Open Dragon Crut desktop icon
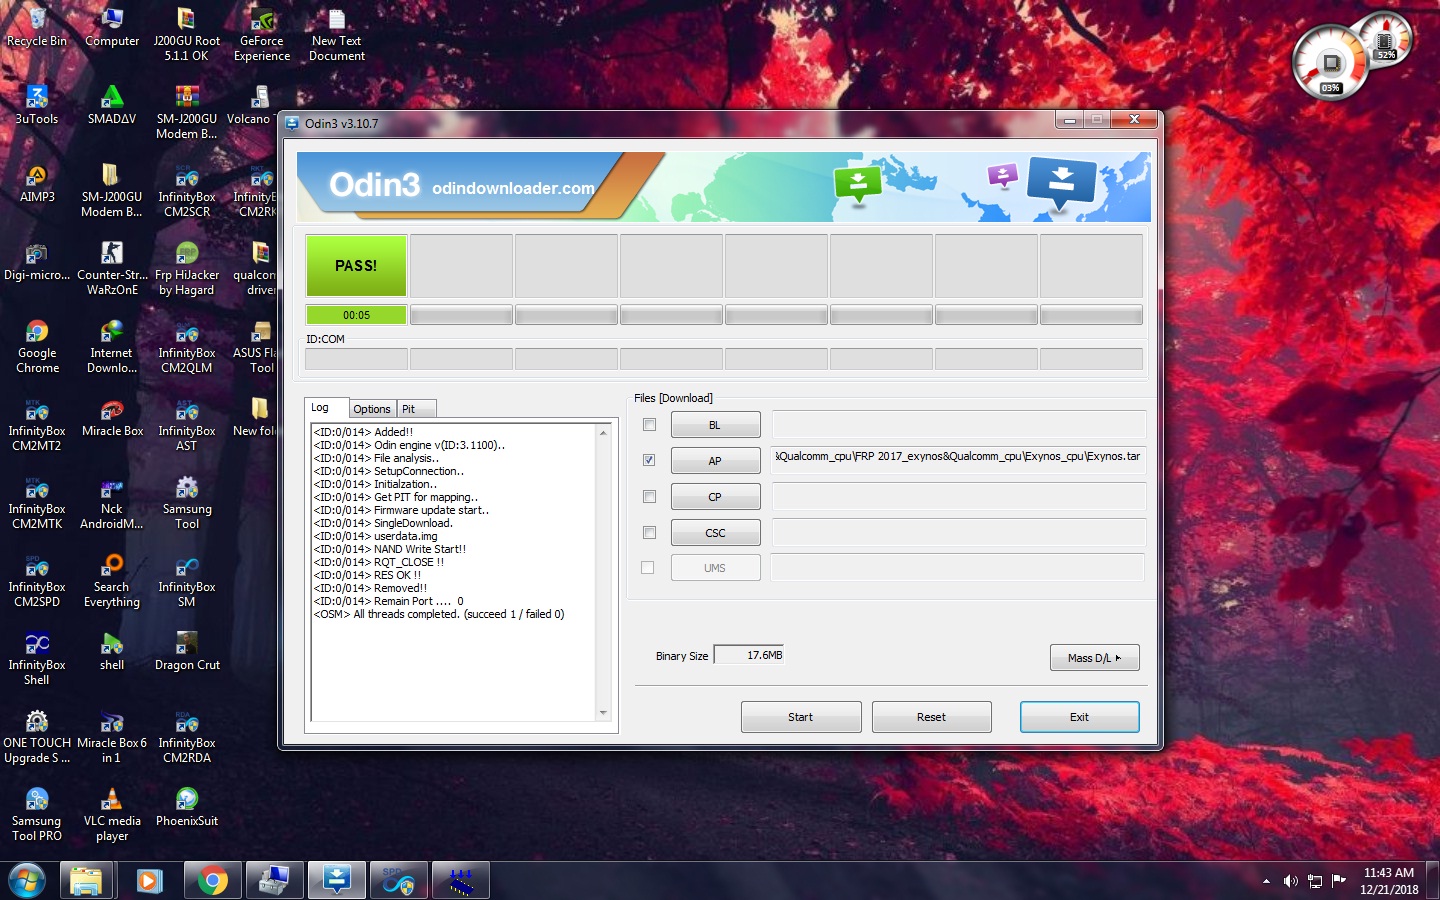Image resolution: width=1440 pixels, height=900 pixels. click(x=187, y=651)
